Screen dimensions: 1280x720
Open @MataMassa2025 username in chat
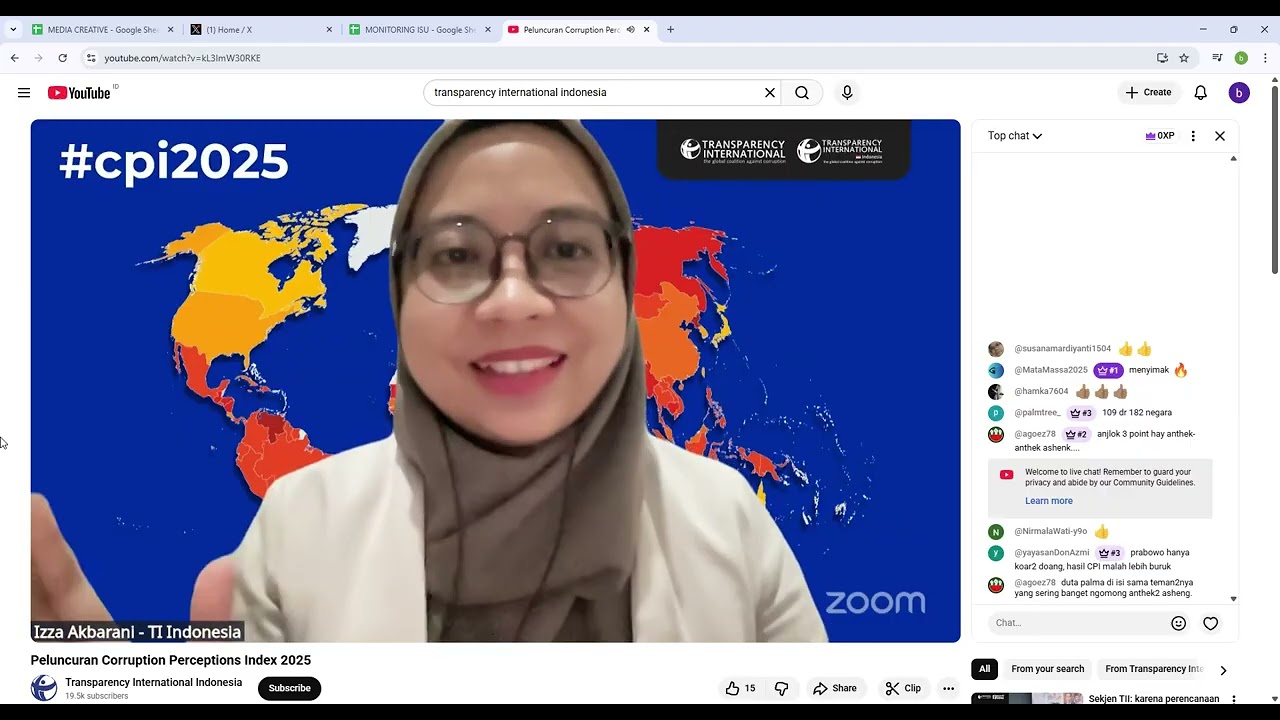click(x=1050, y=370)
